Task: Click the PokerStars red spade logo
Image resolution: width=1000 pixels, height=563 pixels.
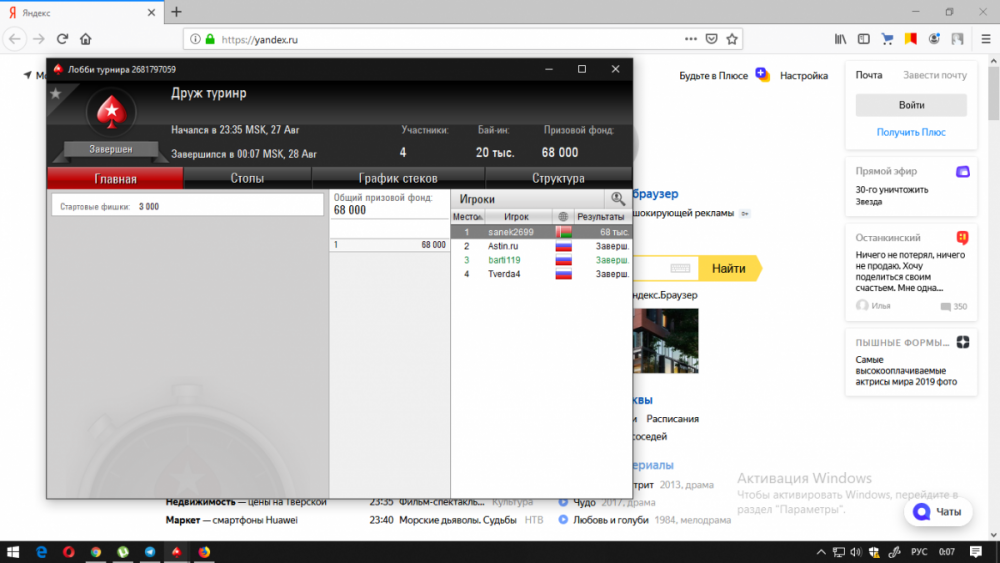Action: click(110, 113)
